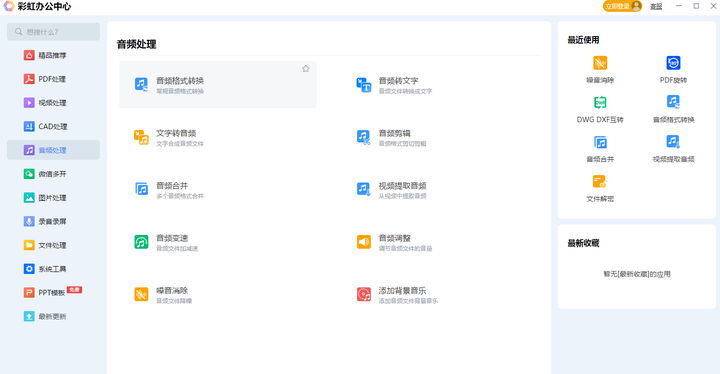The image size is (720, 374).
Task: Favorite 音频格式转换 with the star icon
Action: (306, 69)
